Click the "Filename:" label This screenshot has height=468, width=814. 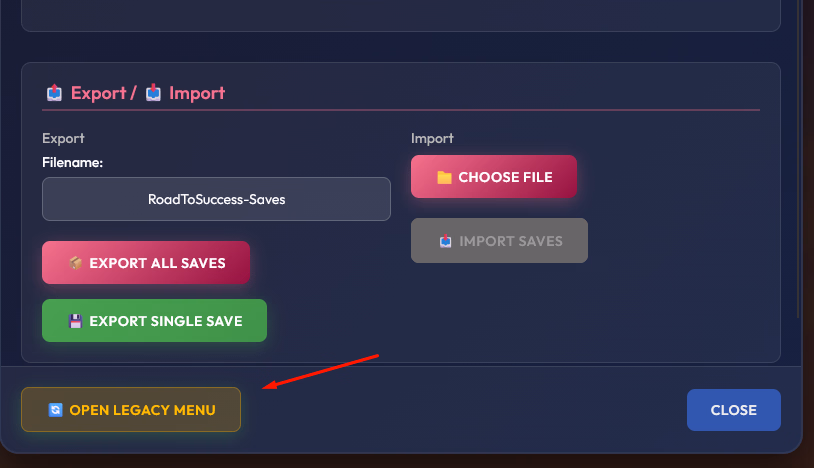pos(73,162)
